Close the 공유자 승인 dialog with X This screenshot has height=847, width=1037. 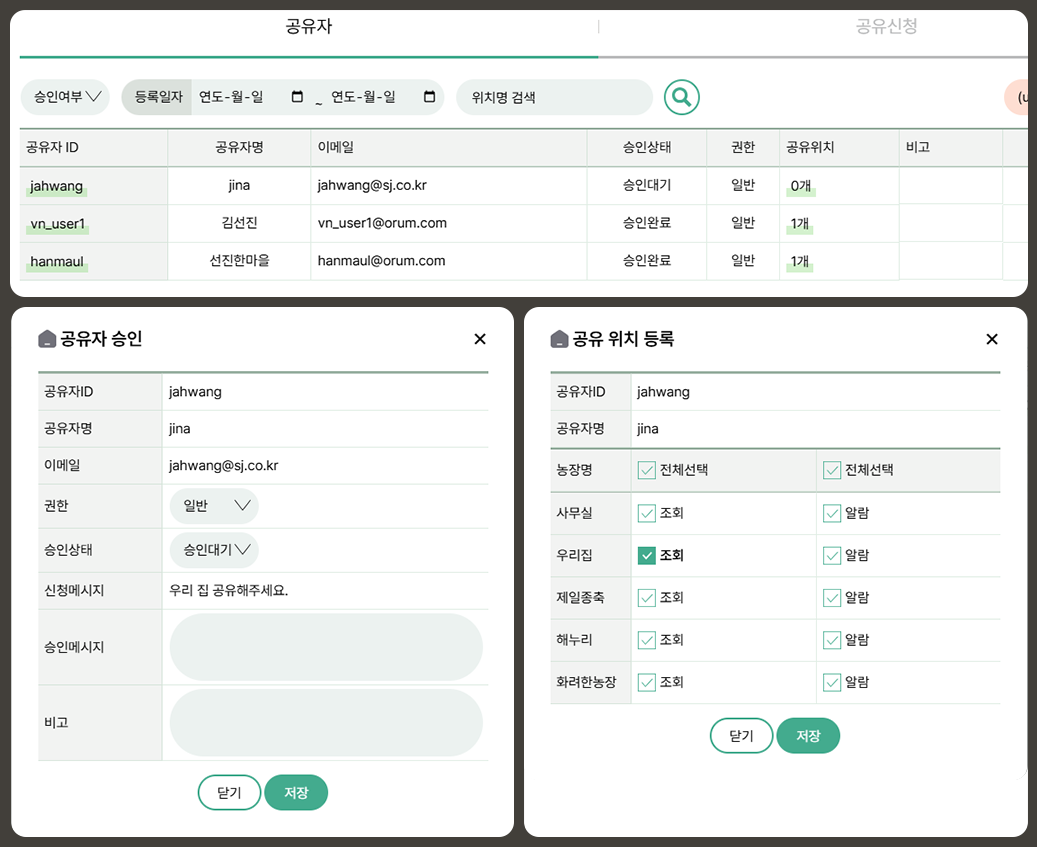click(480, 339)
